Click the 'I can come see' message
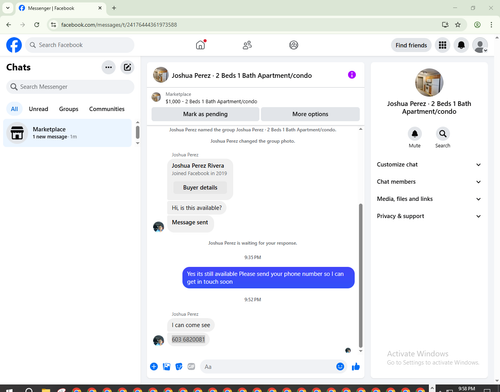The width and height of the screenshot is (500, 392). pos(191,325)
